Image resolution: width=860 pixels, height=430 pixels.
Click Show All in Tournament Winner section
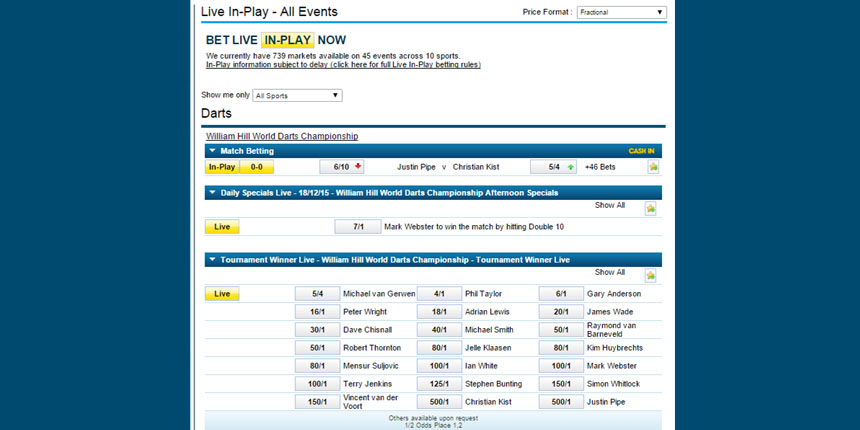(x=609, y=272)
